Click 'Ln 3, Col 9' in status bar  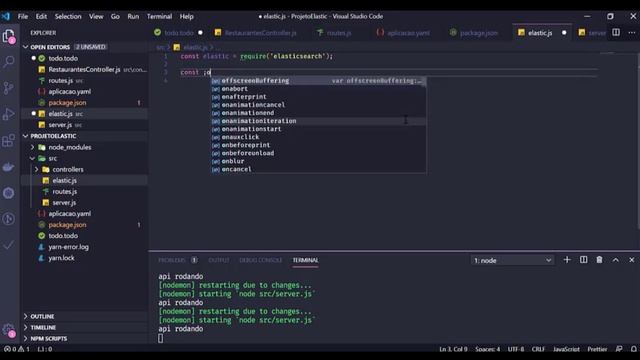[x=453, y=349]
